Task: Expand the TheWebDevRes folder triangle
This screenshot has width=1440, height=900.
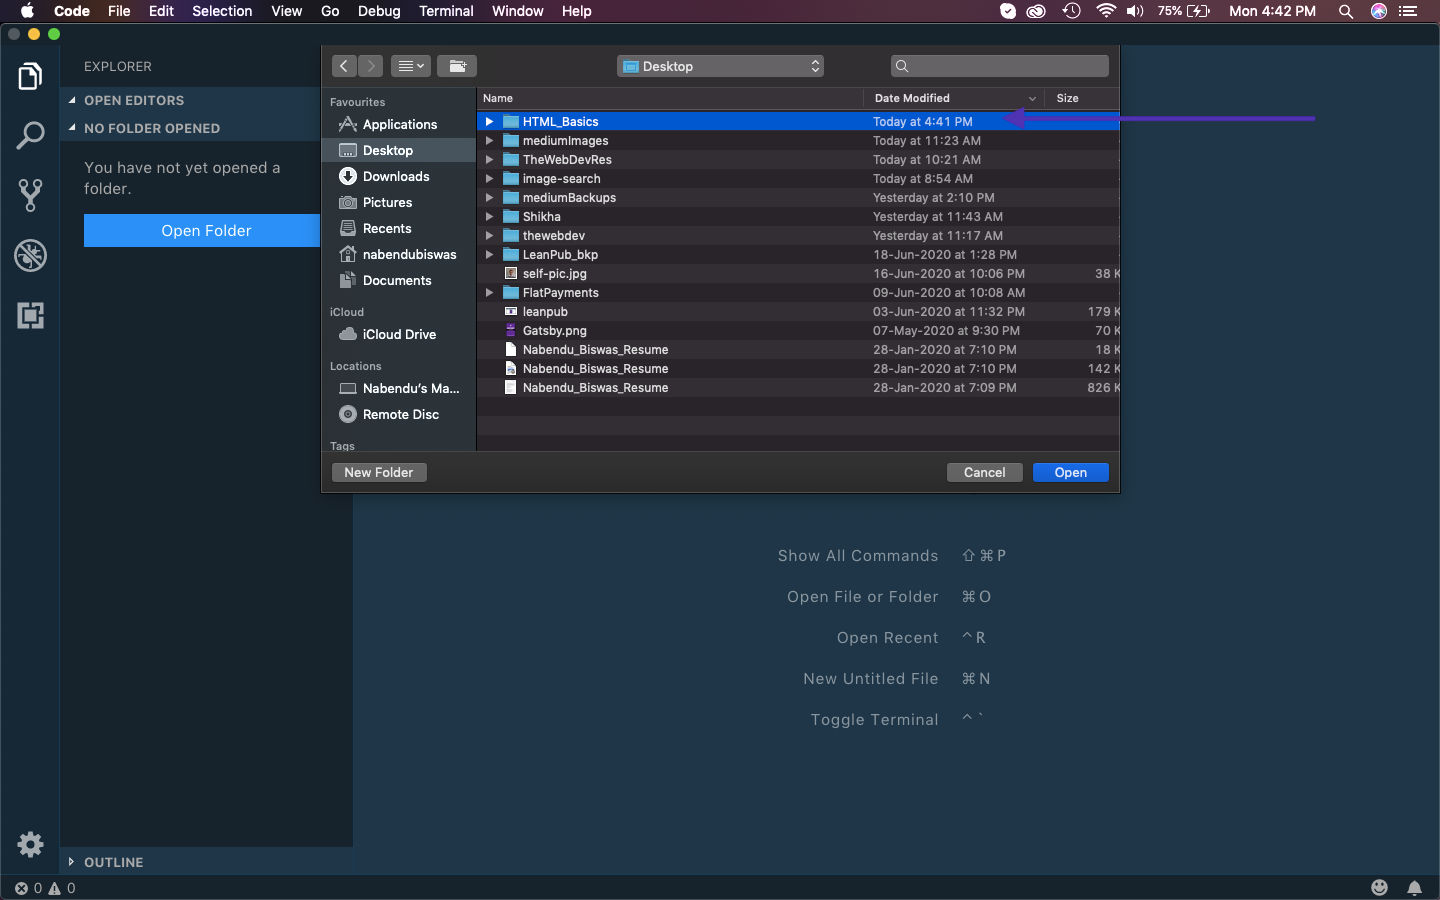Action: pyautogui.click(x=489, y=159)
